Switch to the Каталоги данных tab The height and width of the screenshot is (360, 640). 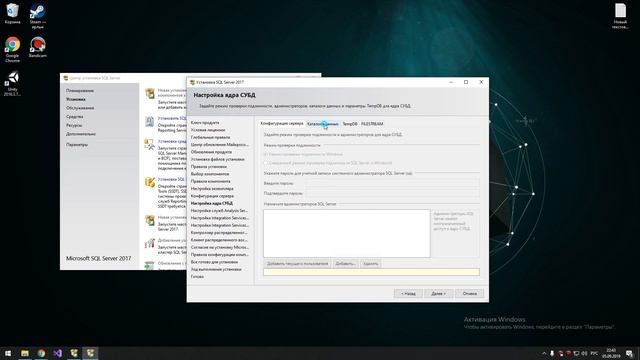[x=322, y=124]
